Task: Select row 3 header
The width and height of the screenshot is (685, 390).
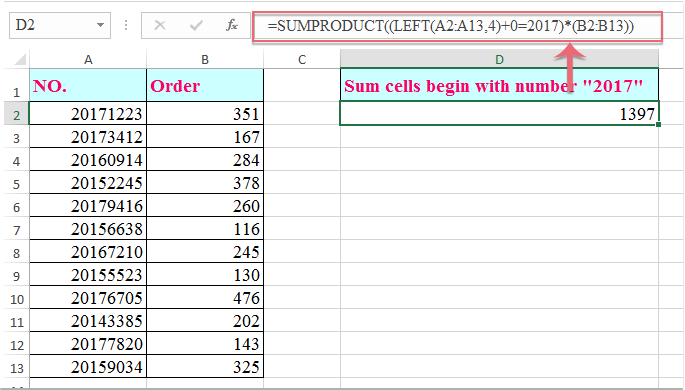Action: [x=17, y=137]
